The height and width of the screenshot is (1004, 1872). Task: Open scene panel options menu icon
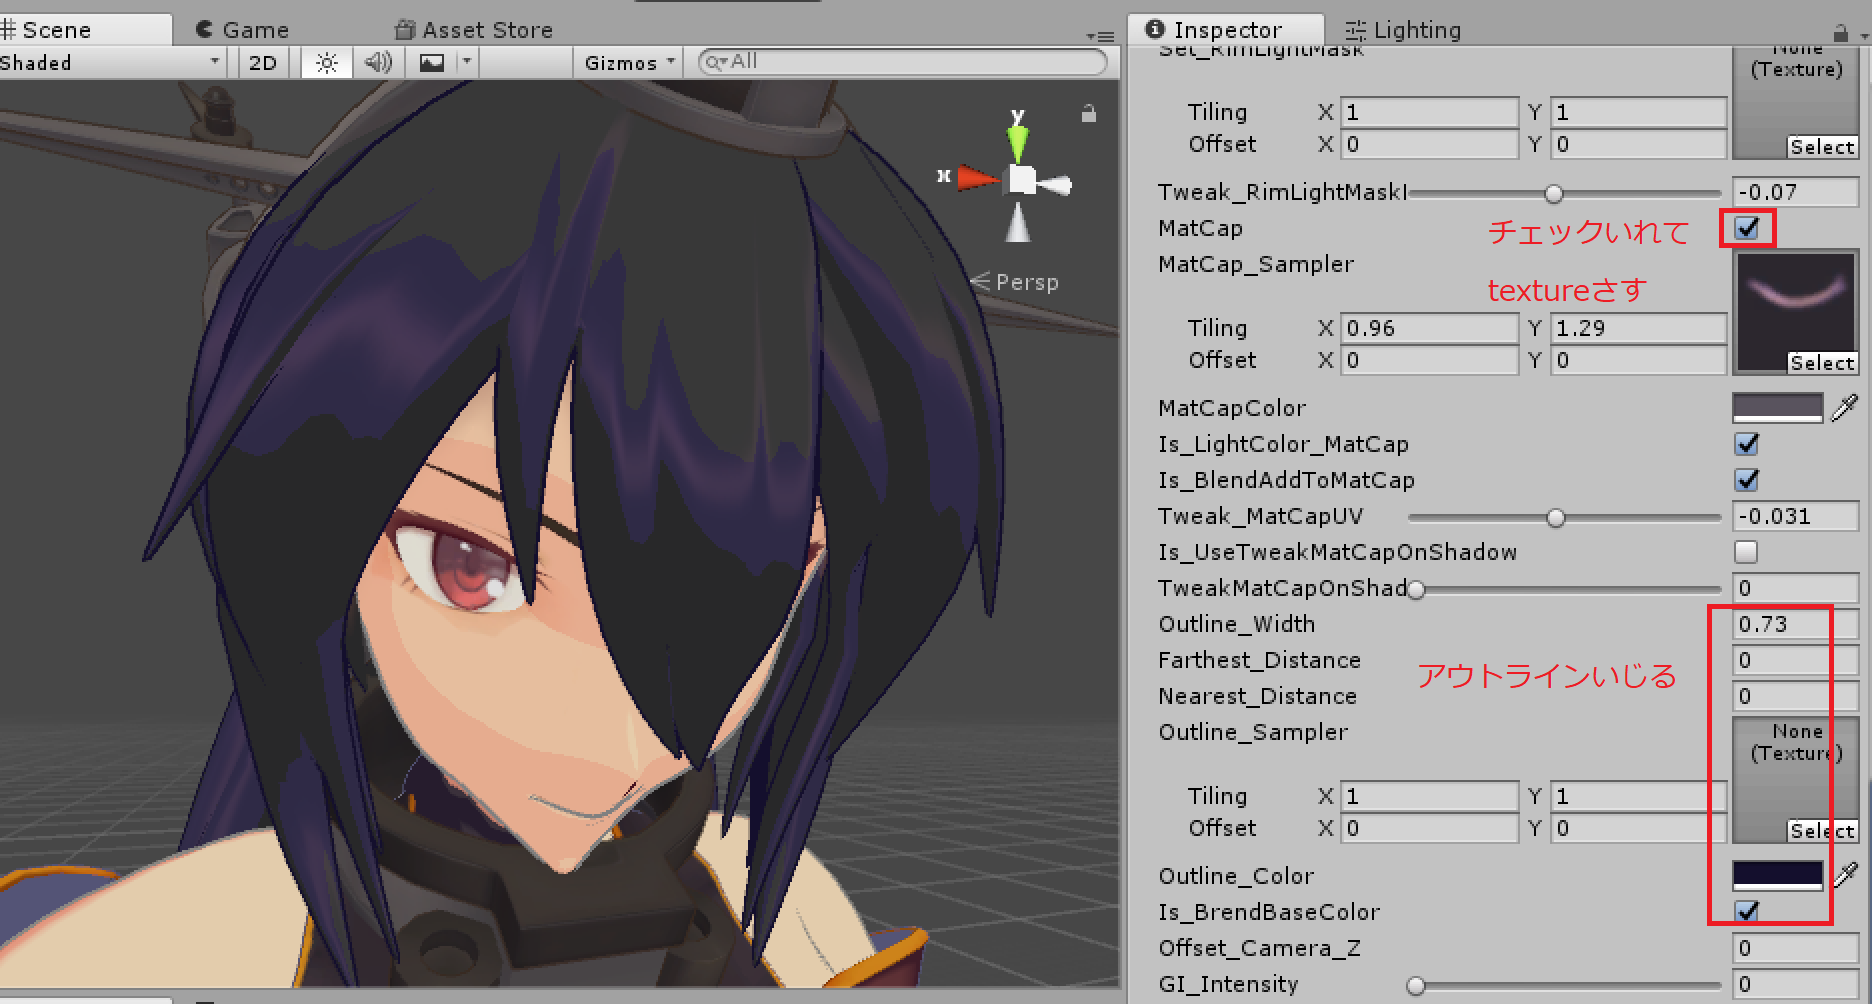1100,36
